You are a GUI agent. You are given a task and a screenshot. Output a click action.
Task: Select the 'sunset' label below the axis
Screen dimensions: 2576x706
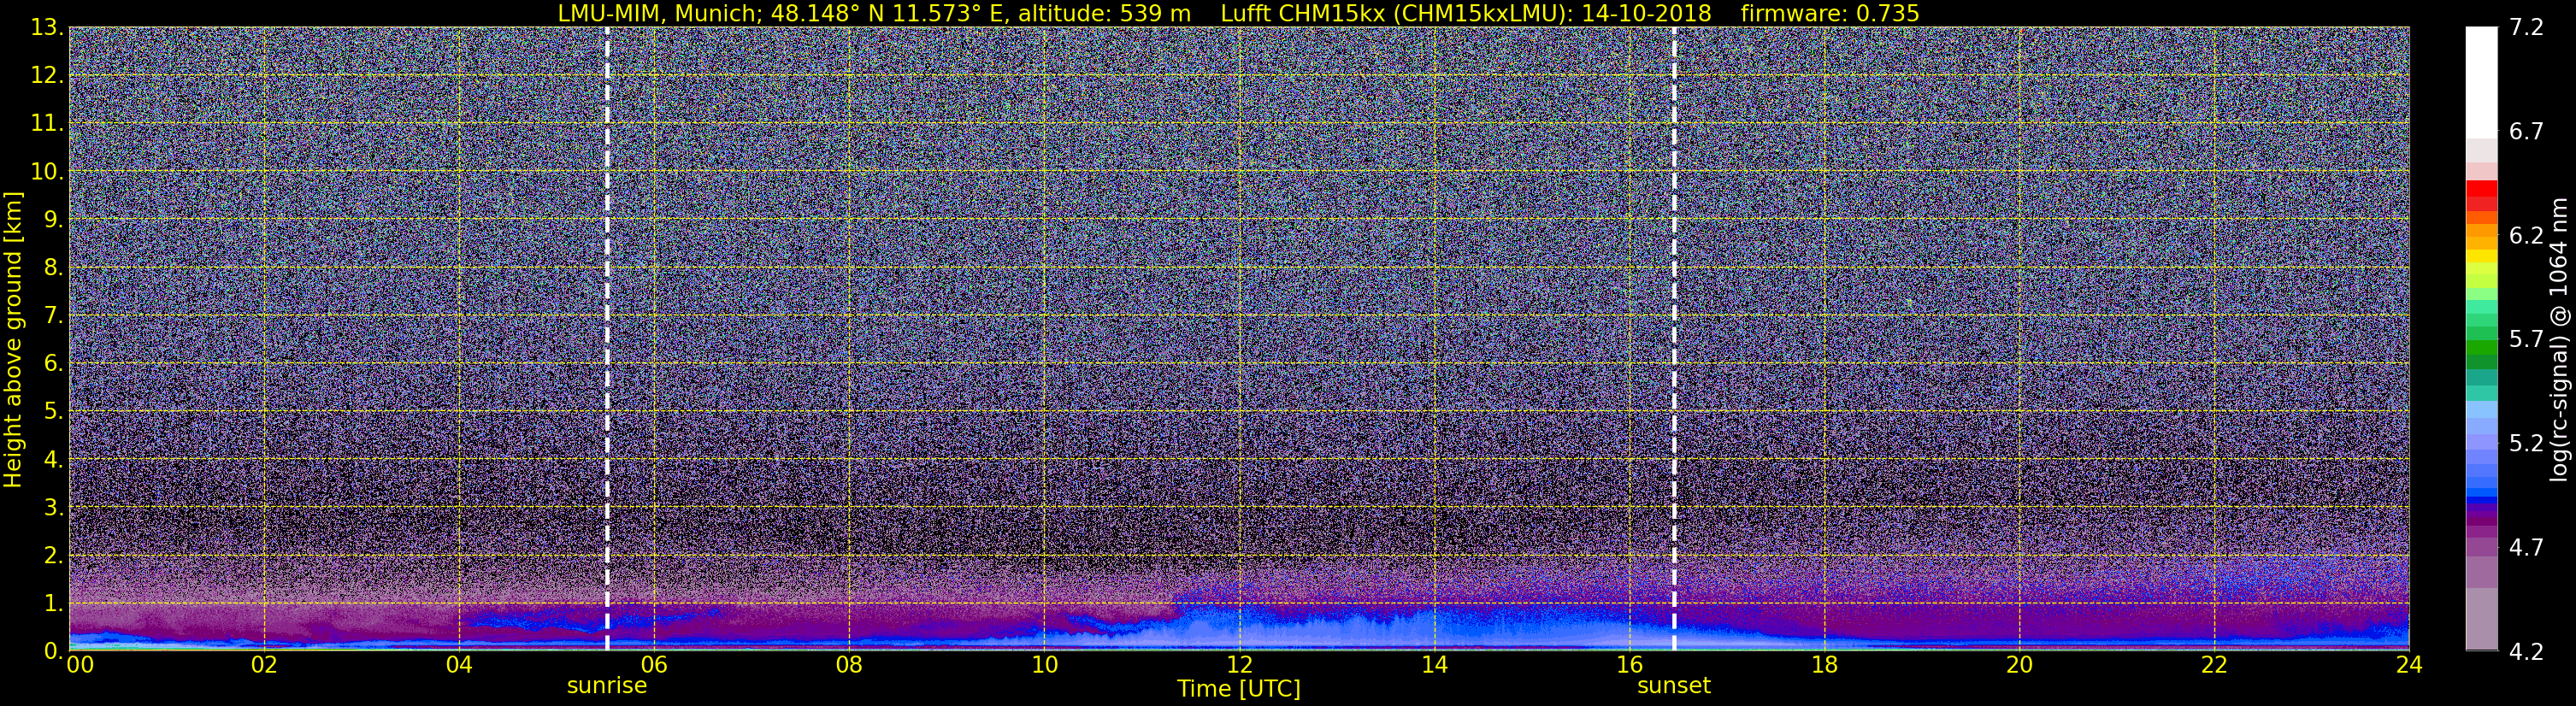(1674, 686)
